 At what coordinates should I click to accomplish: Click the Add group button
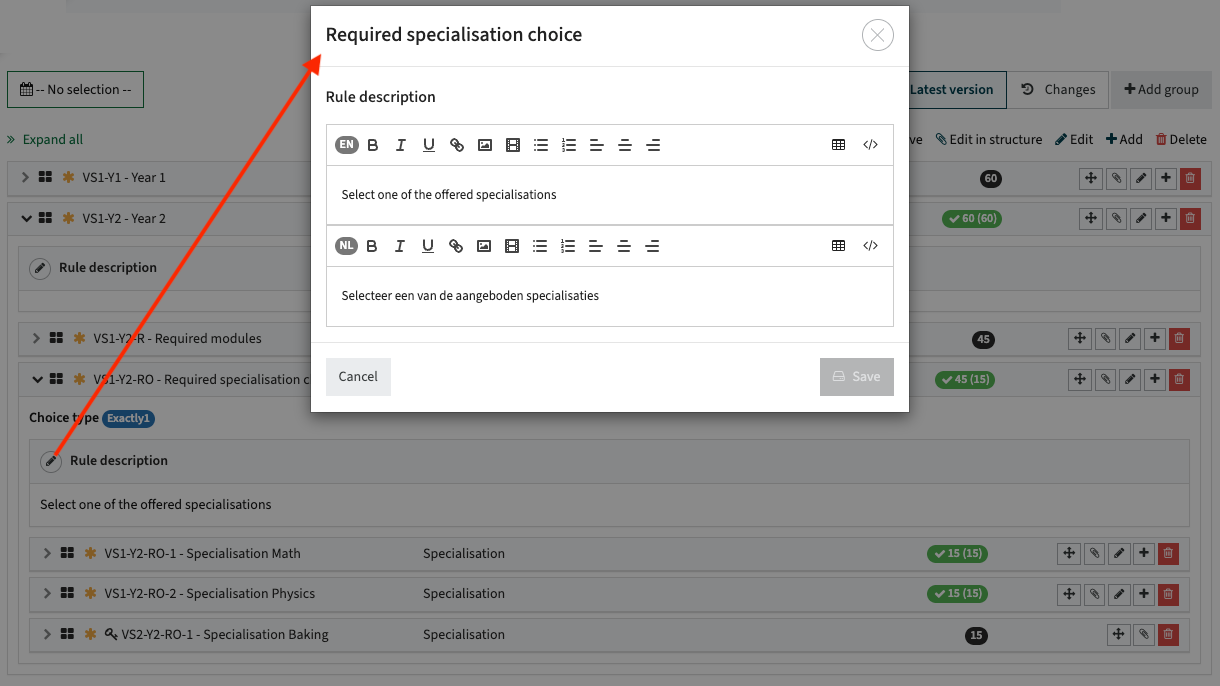1161,89
